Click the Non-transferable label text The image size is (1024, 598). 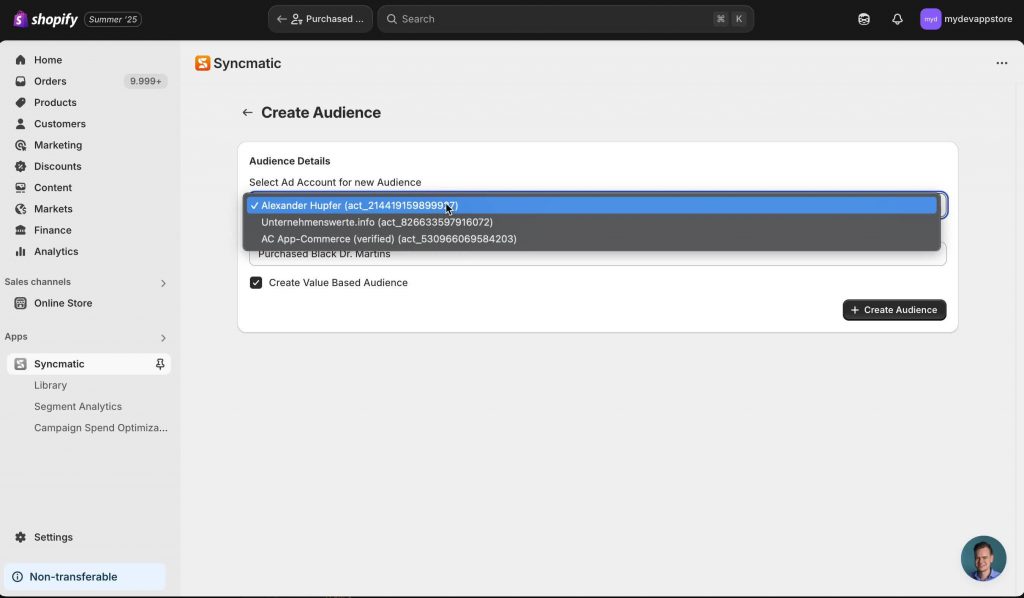click(x=73, y=577)
